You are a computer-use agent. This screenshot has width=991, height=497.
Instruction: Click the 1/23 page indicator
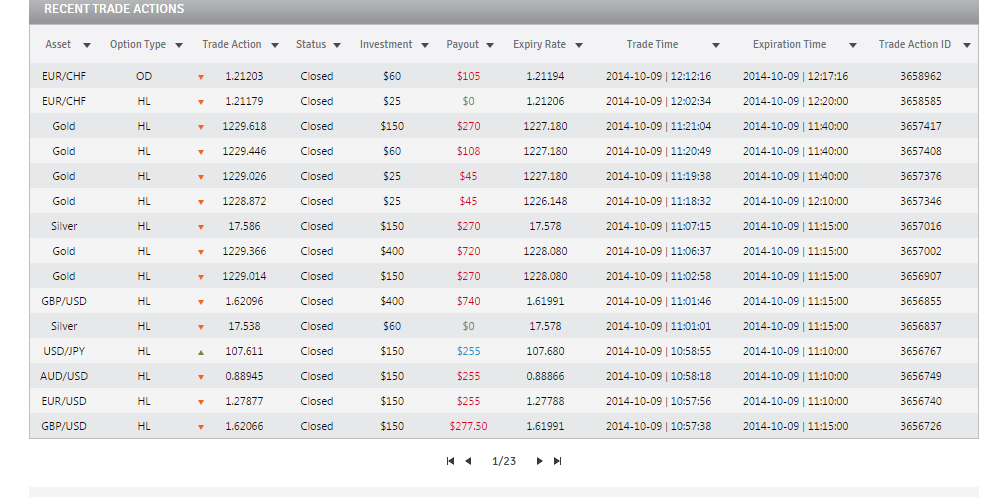point(504,461)
